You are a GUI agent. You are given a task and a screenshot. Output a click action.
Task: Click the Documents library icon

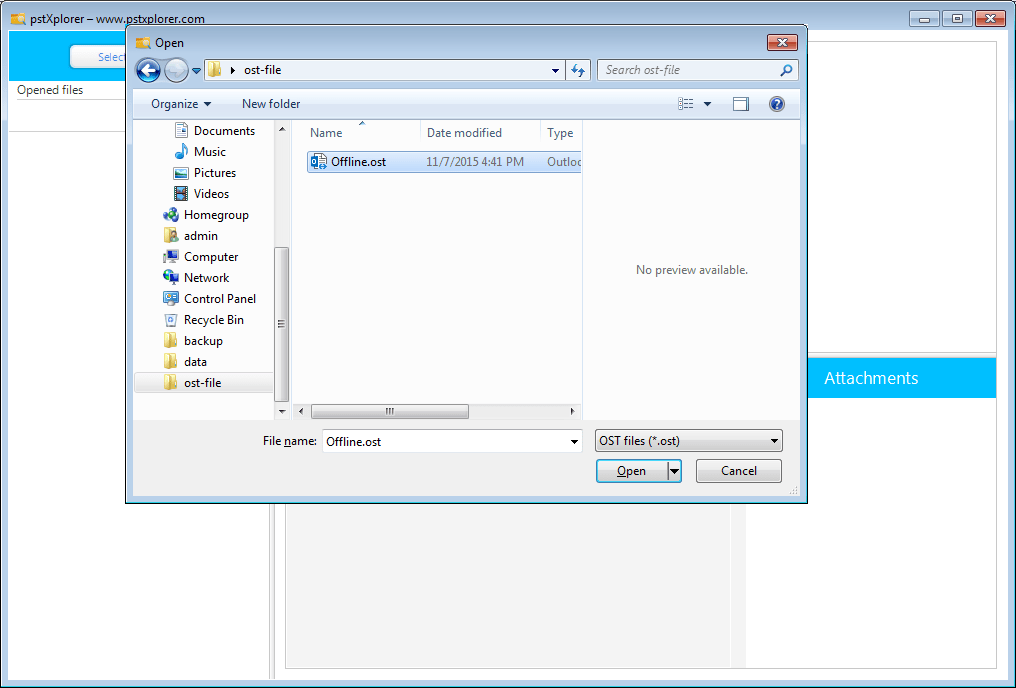coord(181,131)
